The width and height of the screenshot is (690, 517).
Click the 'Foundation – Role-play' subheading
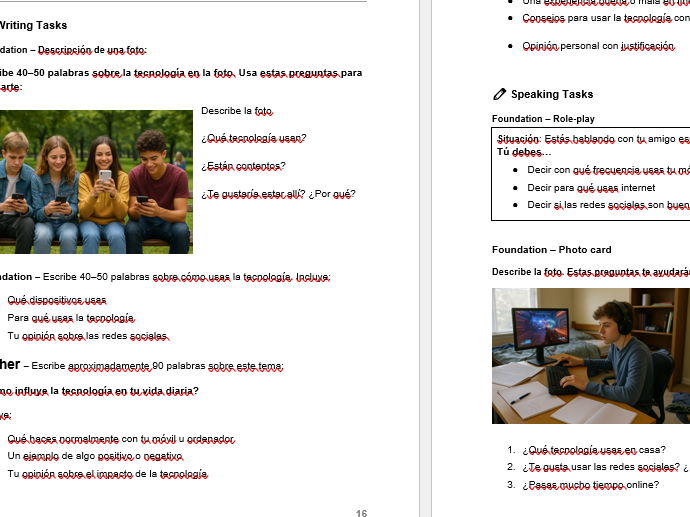pyautogui.click(x=543, y=119)
